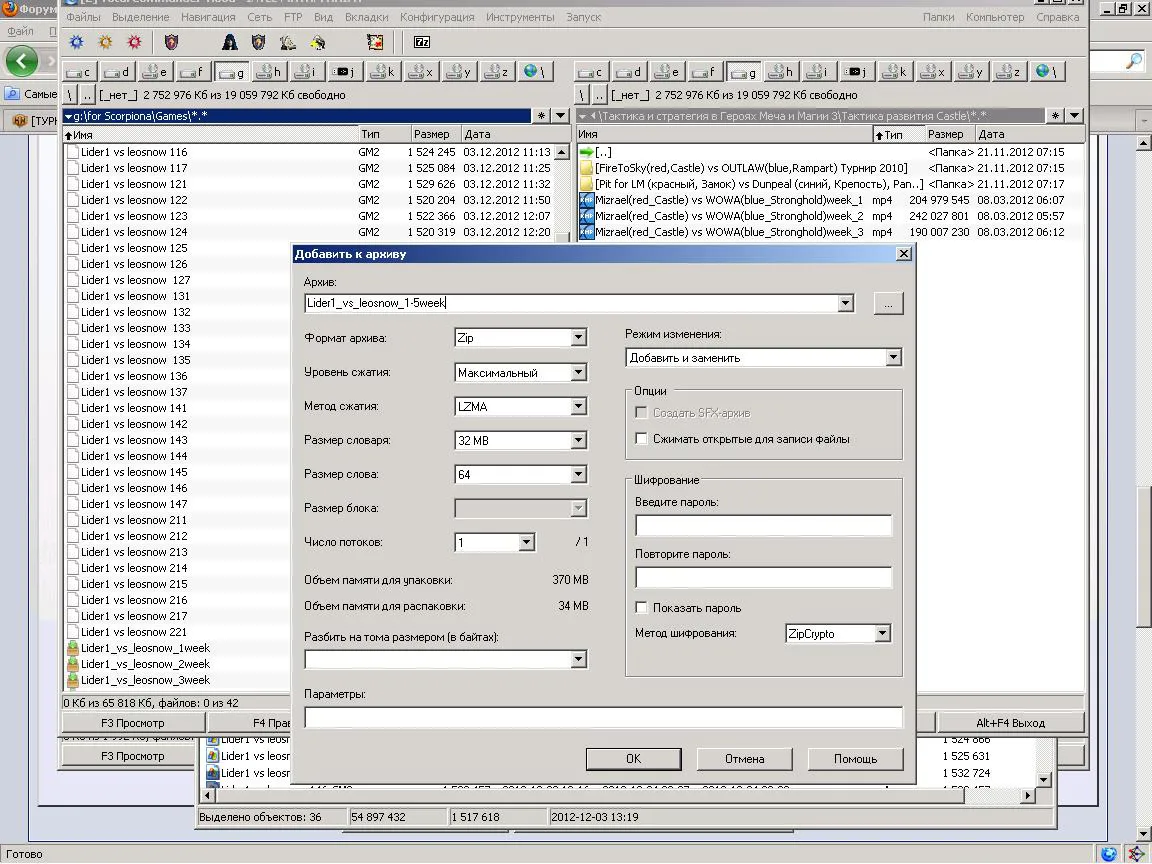
Task: Click Отмена button in dialog
Action: tap(744, 759)
